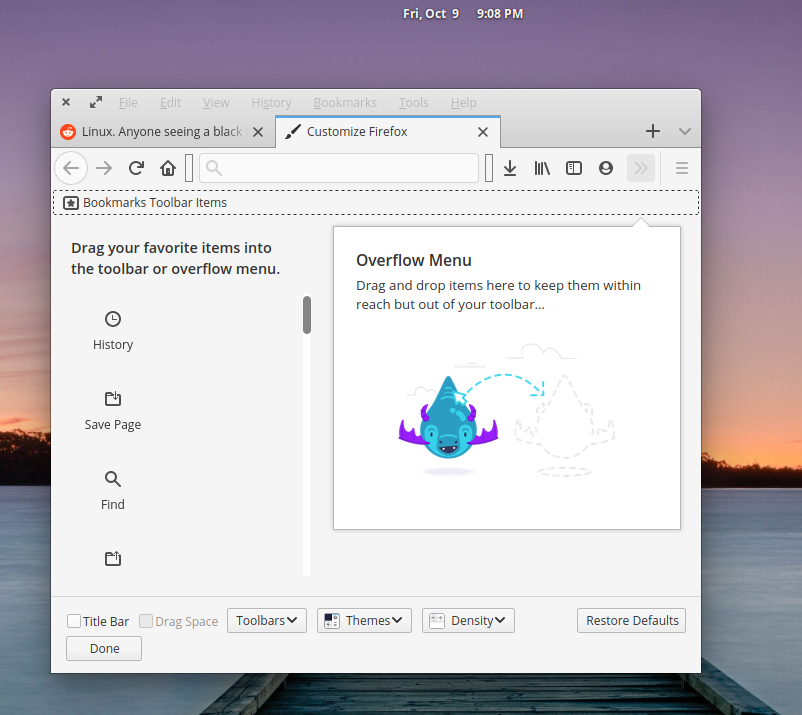Select the Customize Firefox tab
The height and width of the screenshot is (715, 802).
point(388,132)
